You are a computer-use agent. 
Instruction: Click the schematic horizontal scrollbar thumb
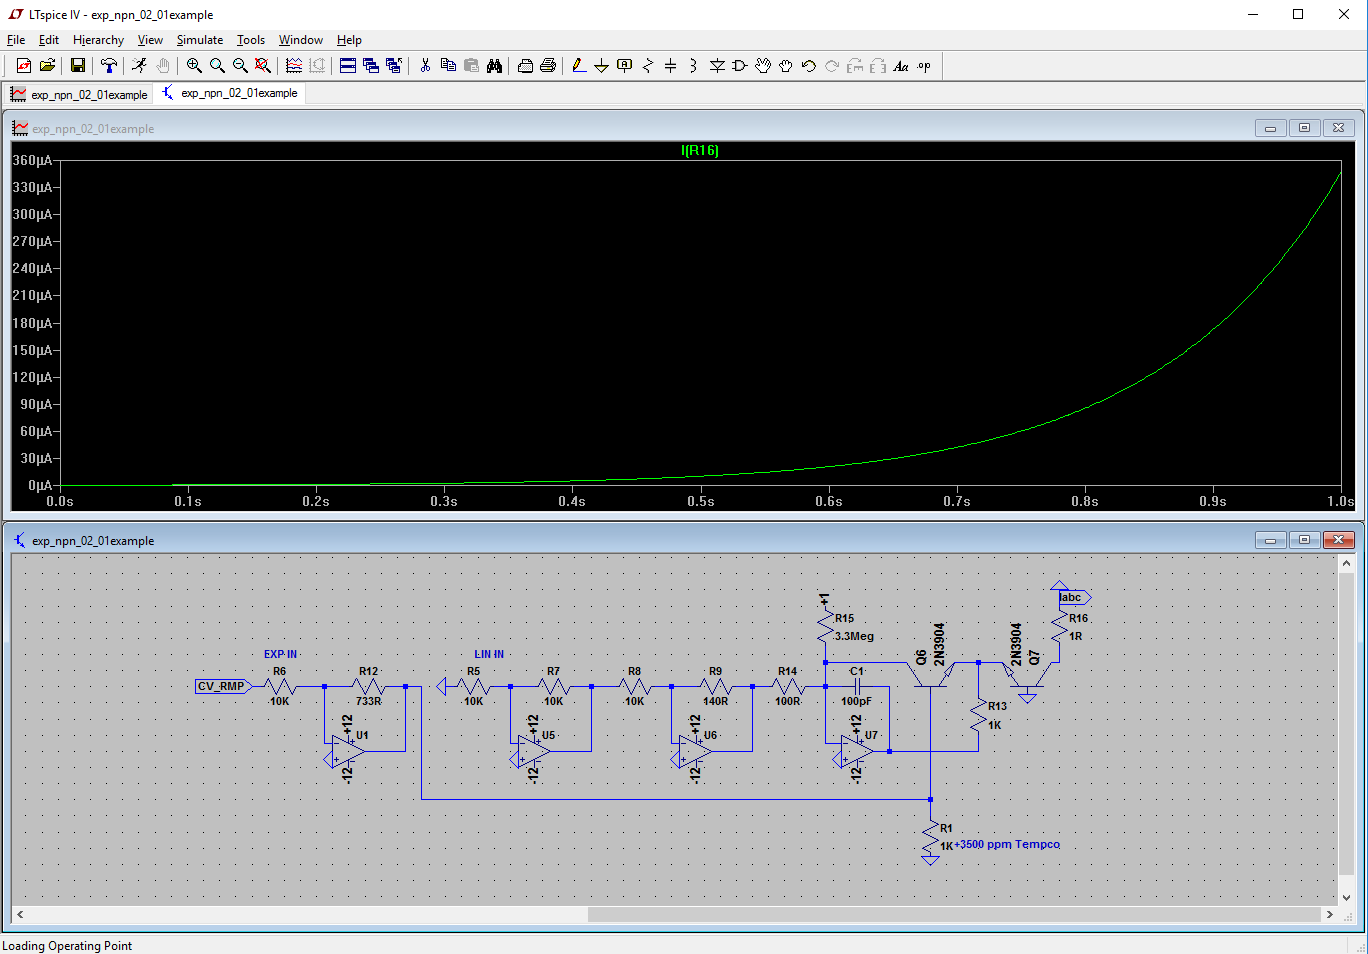(x=954, y=914)
